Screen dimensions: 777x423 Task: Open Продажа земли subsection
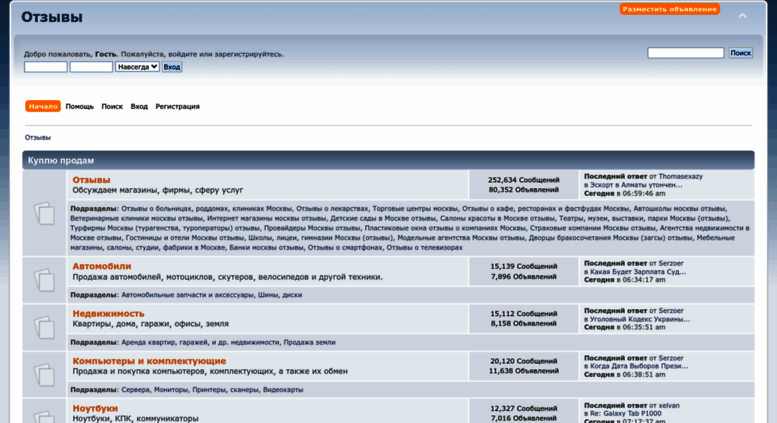pyautogui.click(x=309, y=342)
